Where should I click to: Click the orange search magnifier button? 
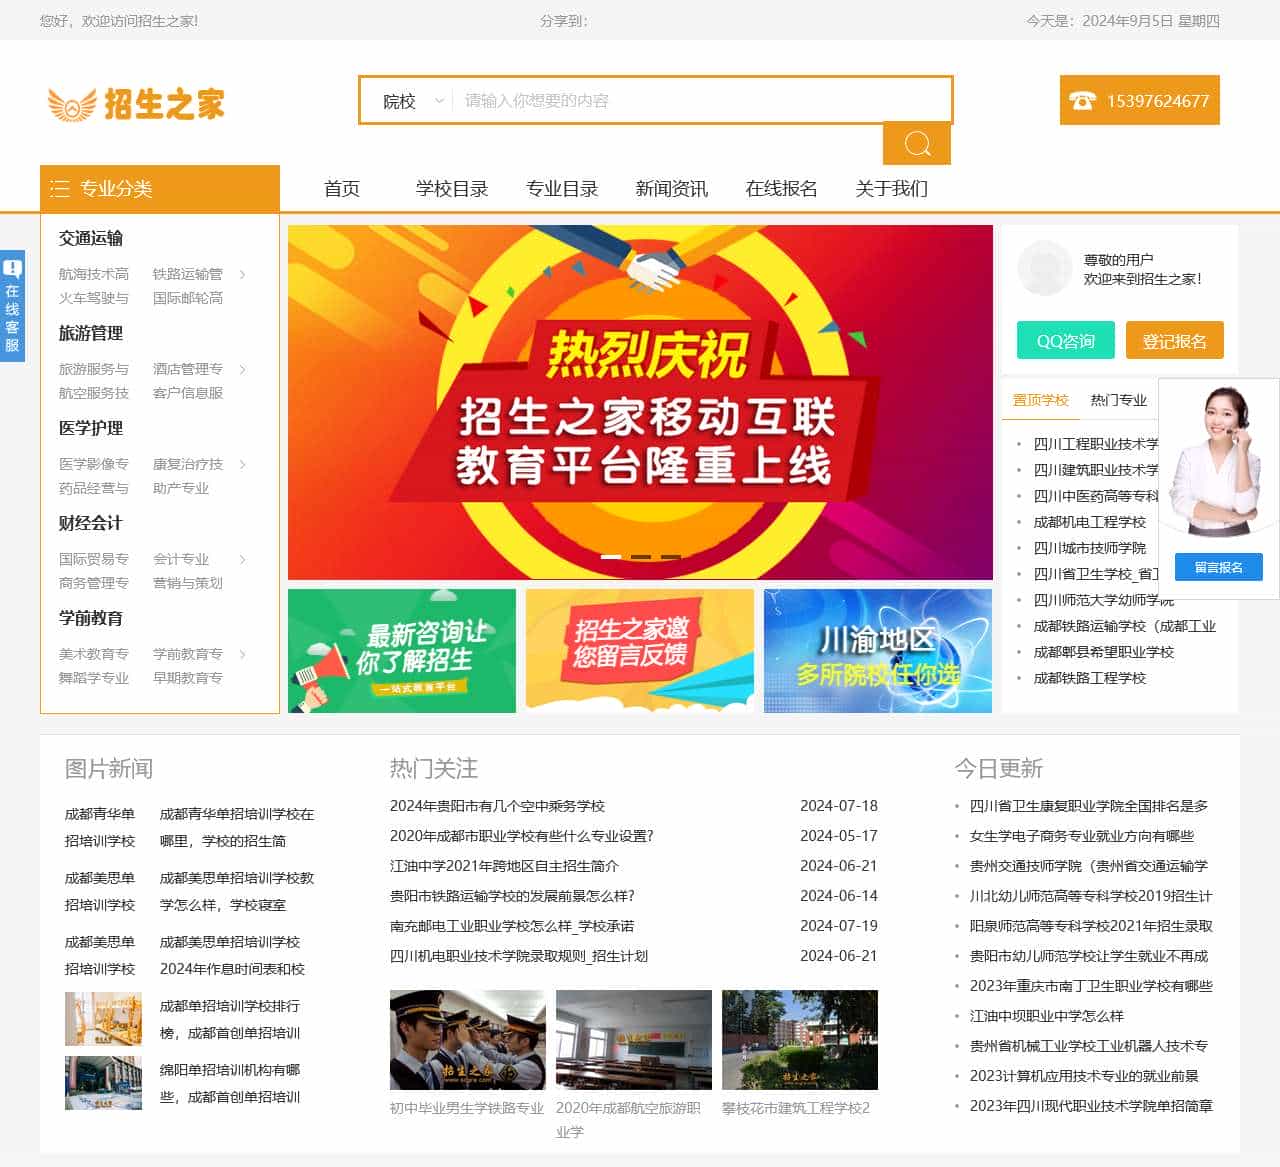coord(917,144)
